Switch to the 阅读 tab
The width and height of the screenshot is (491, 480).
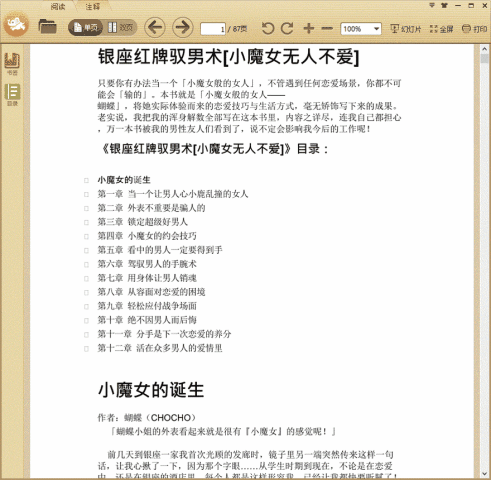(x=58, y=6)
